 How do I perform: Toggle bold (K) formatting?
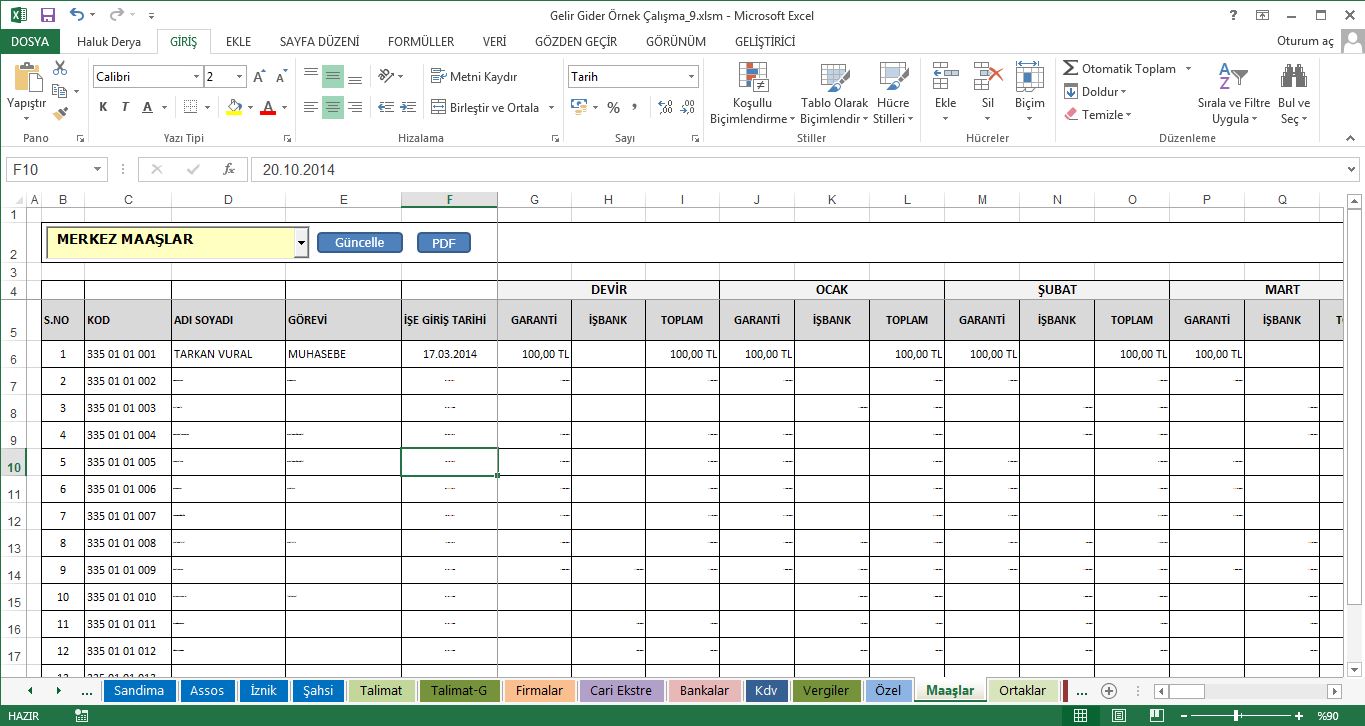103,107
